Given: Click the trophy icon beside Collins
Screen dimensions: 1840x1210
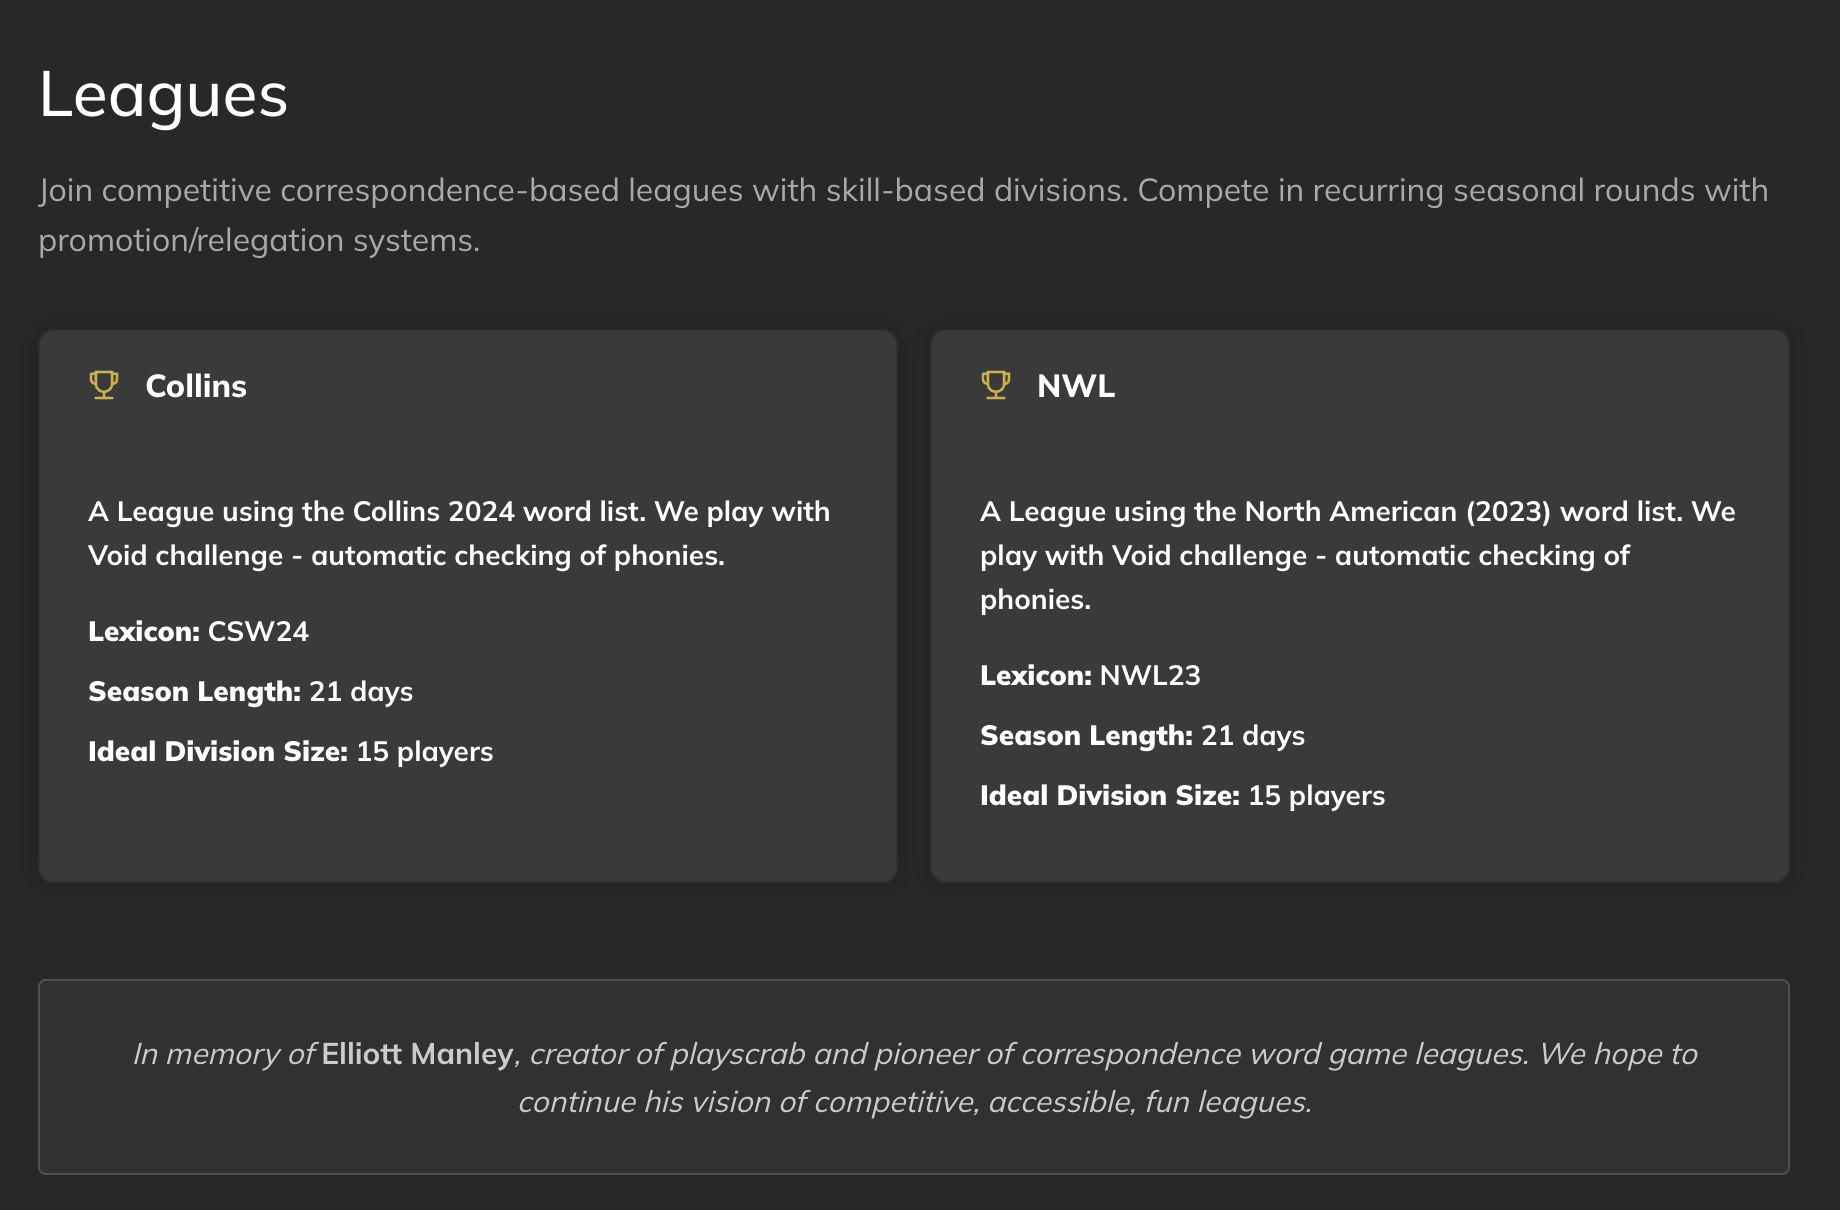Looking at the screenshot, I should [104, 385].
